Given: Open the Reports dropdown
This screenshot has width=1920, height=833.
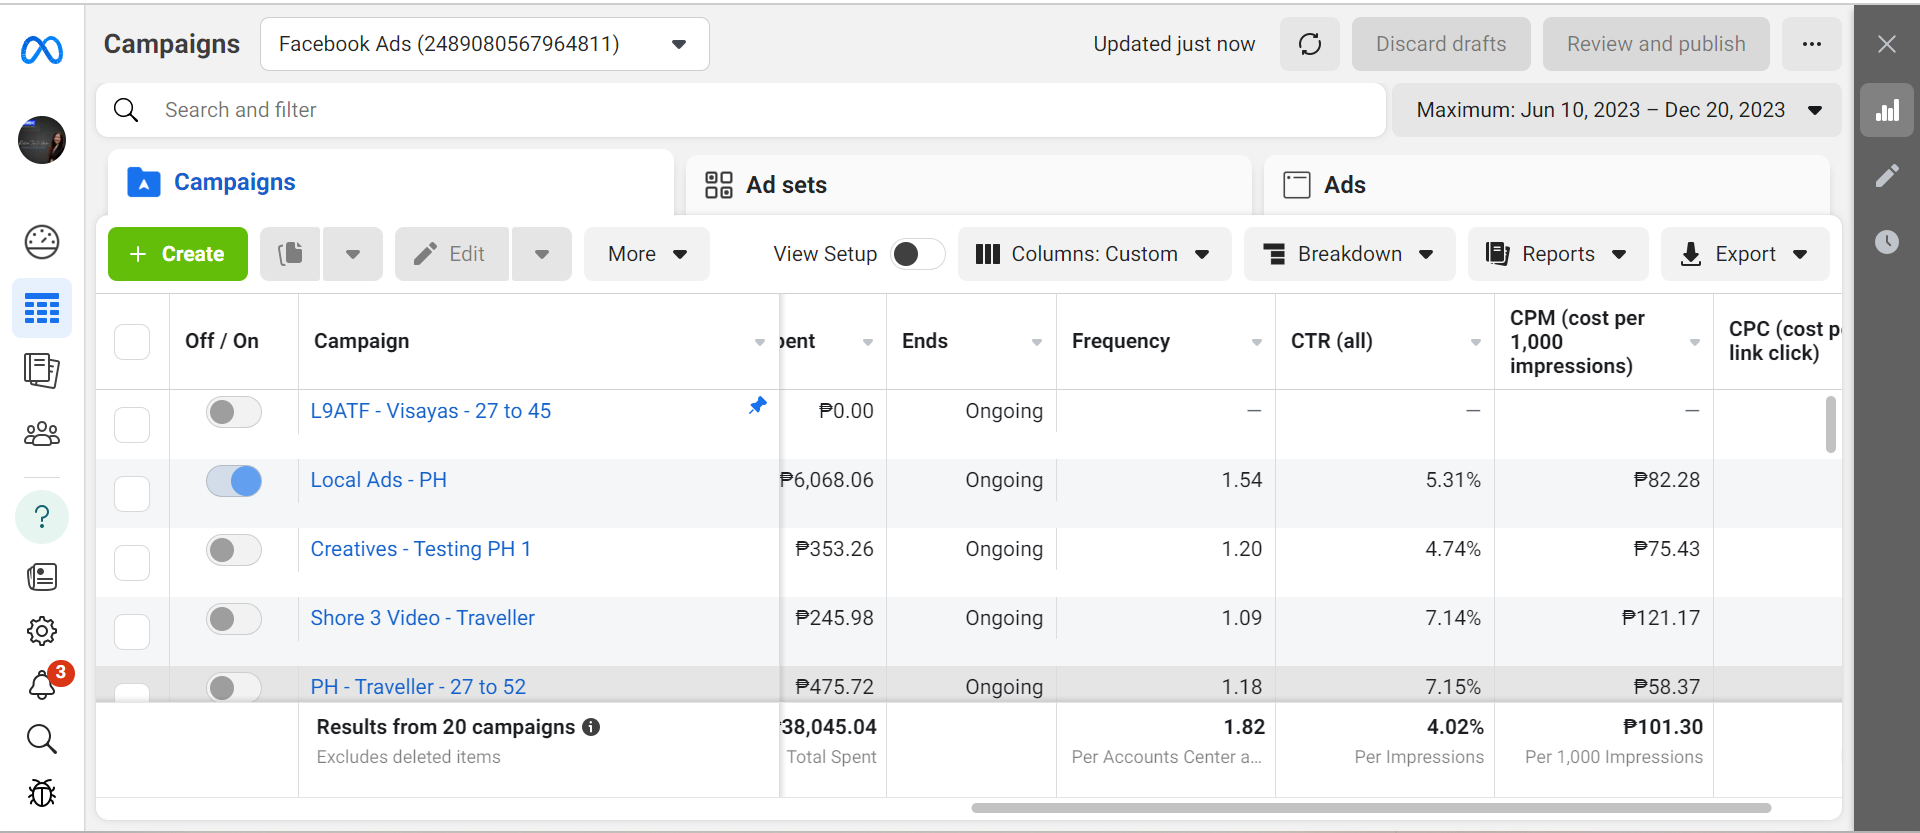Looking at the screenshot, I should pyautogui.click(x=1558, y=254).
